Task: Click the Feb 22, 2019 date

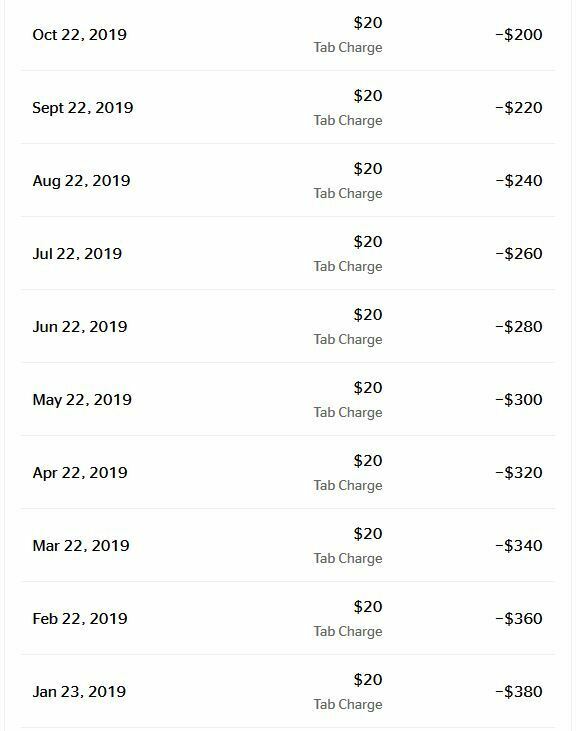Action: coord(80,619)
